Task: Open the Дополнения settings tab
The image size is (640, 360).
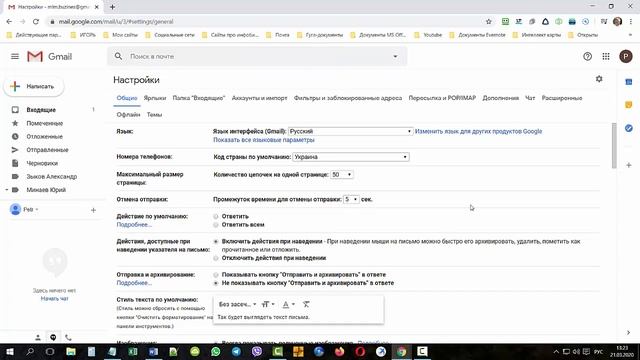Action: pos(500,98)
